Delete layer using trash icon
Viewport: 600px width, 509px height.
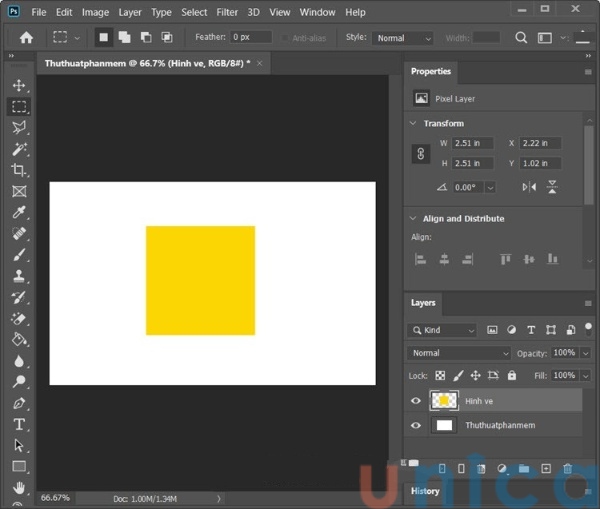pyautogui.click(x=567, y=468)
